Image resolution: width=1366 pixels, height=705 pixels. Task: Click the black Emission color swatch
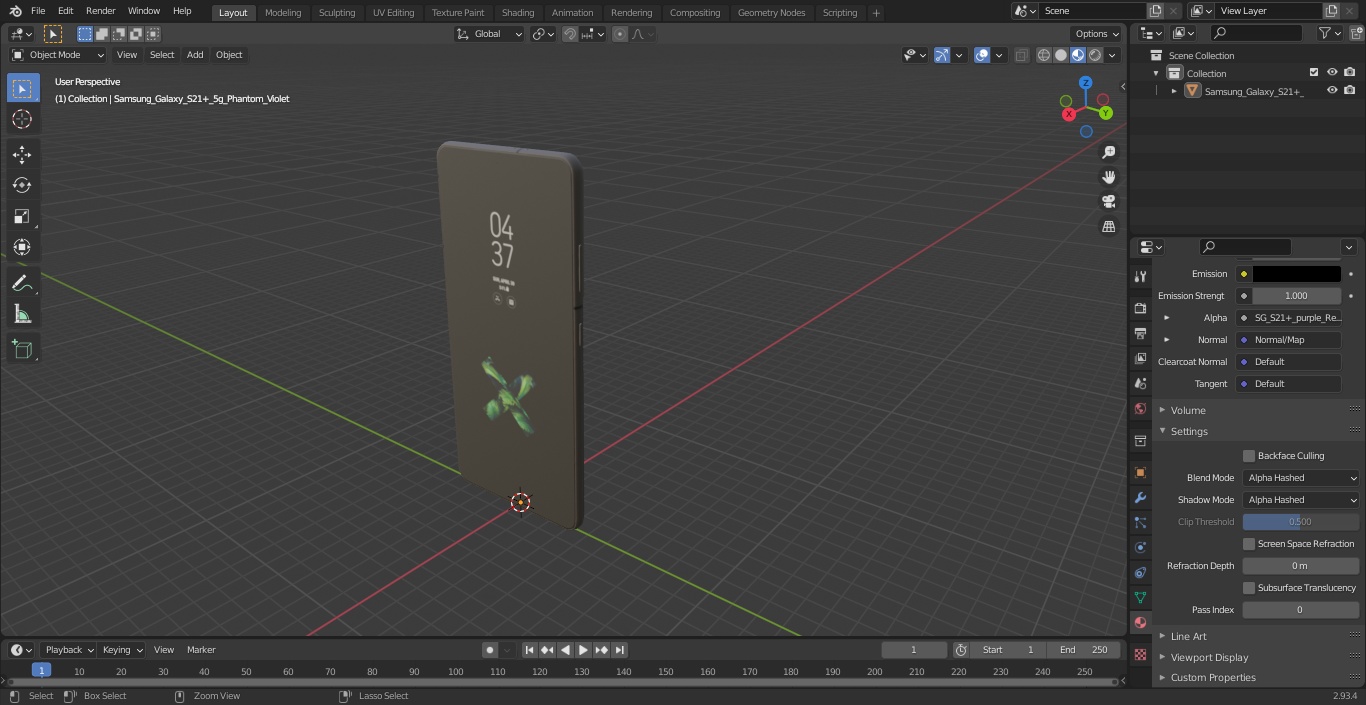point(1297,274)
